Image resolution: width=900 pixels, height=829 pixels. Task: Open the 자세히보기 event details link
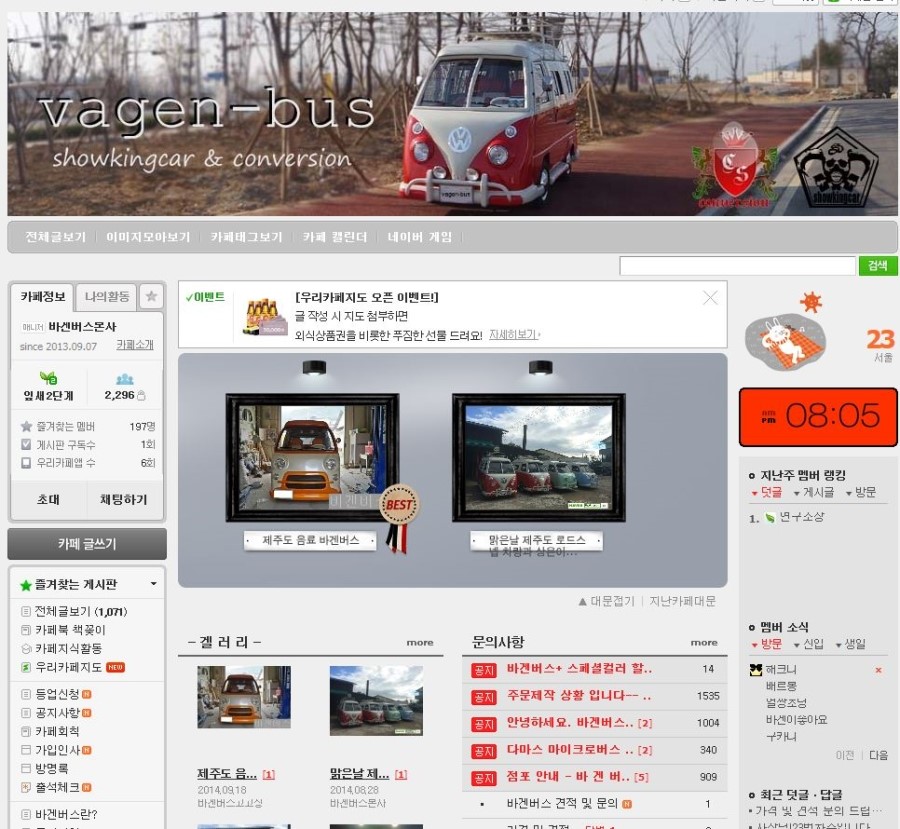pos(514,334)
